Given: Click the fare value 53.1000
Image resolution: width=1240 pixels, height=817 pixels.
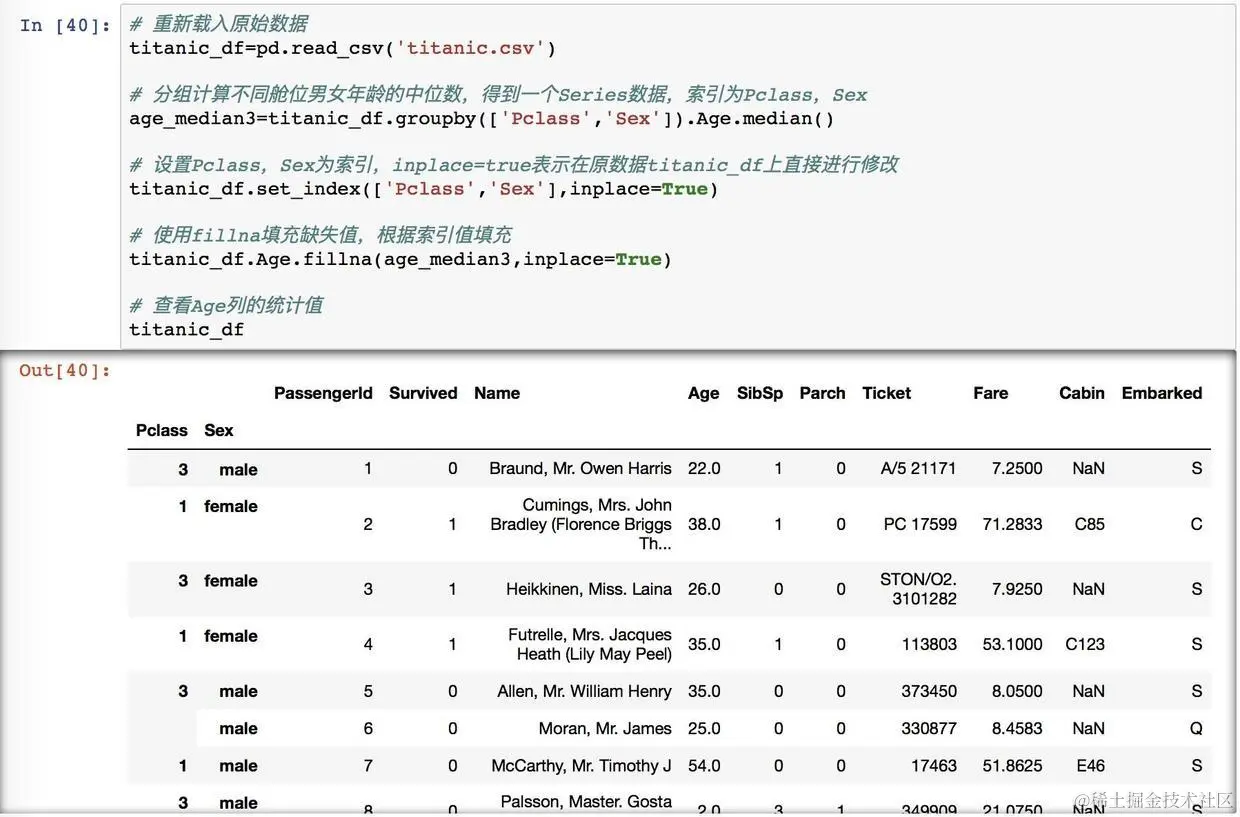Looking at the screenshot, I should [1012, 644].
